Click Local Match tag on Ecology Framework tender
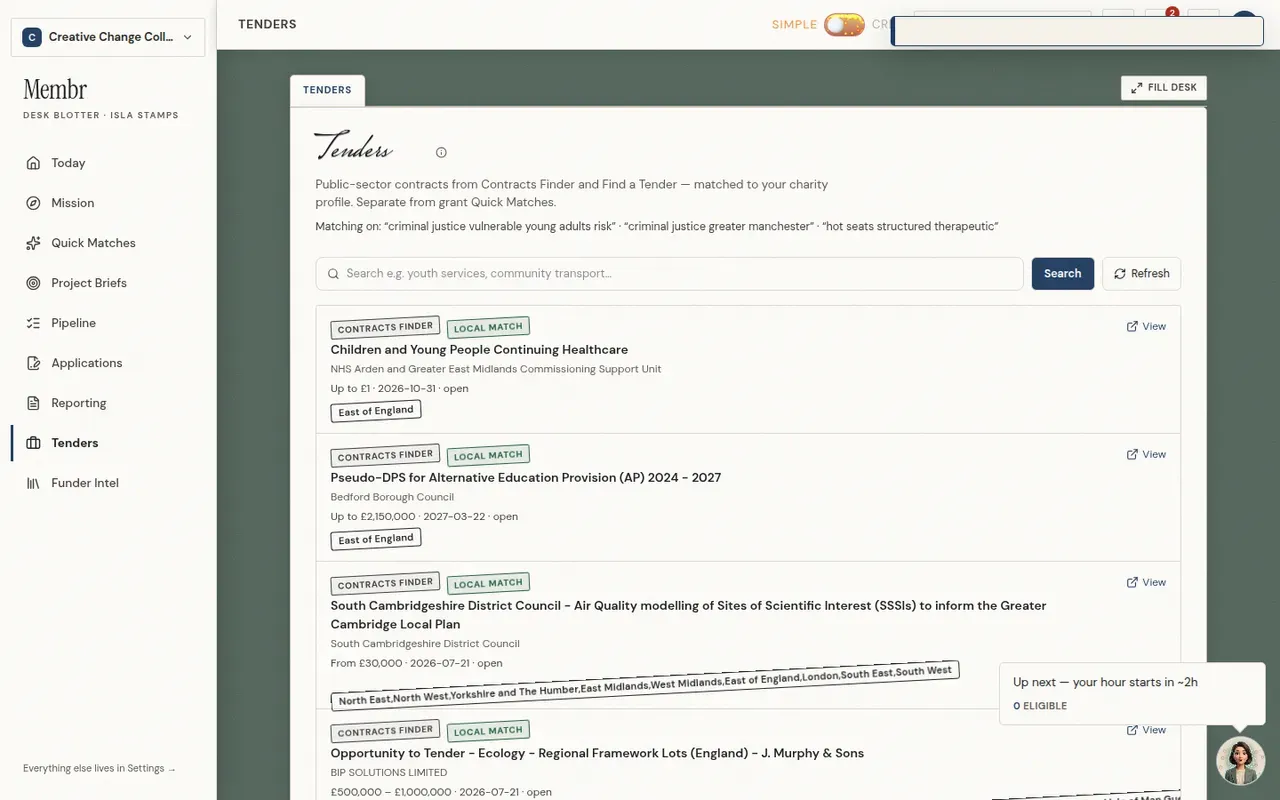Image resolution: width=1280 pixels, height=800 pixels. [488, 731]
